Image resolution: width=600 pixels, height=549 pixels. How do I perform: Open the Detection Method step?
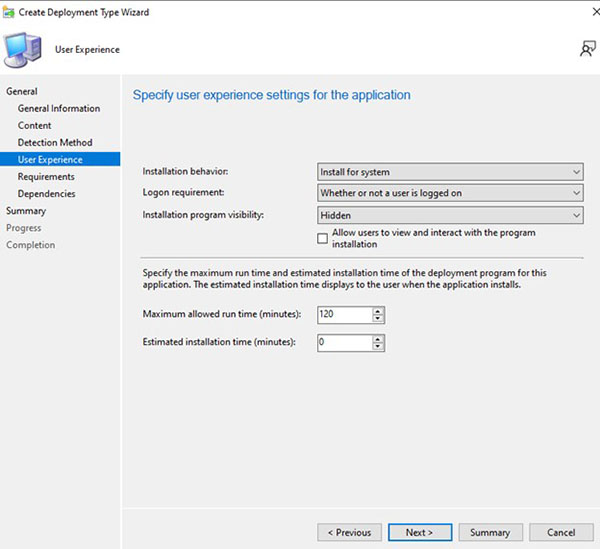tap(55, 142)
